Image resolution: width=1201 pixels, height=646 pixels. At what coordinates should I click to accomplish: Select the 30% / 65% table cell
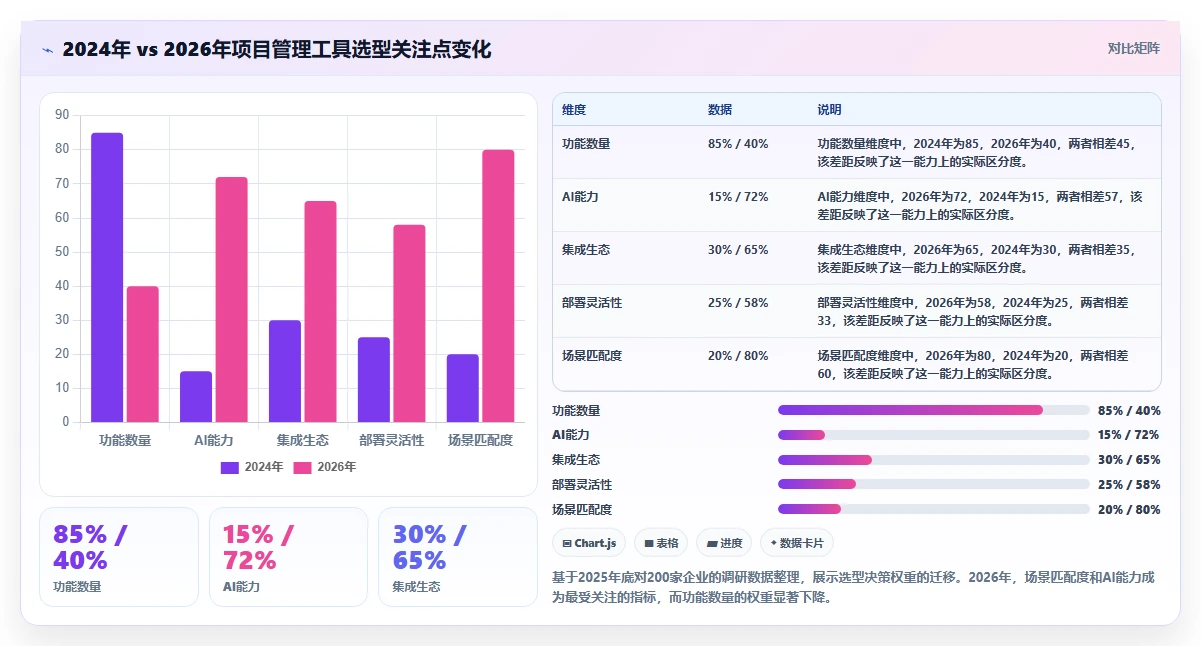[738, 250]
